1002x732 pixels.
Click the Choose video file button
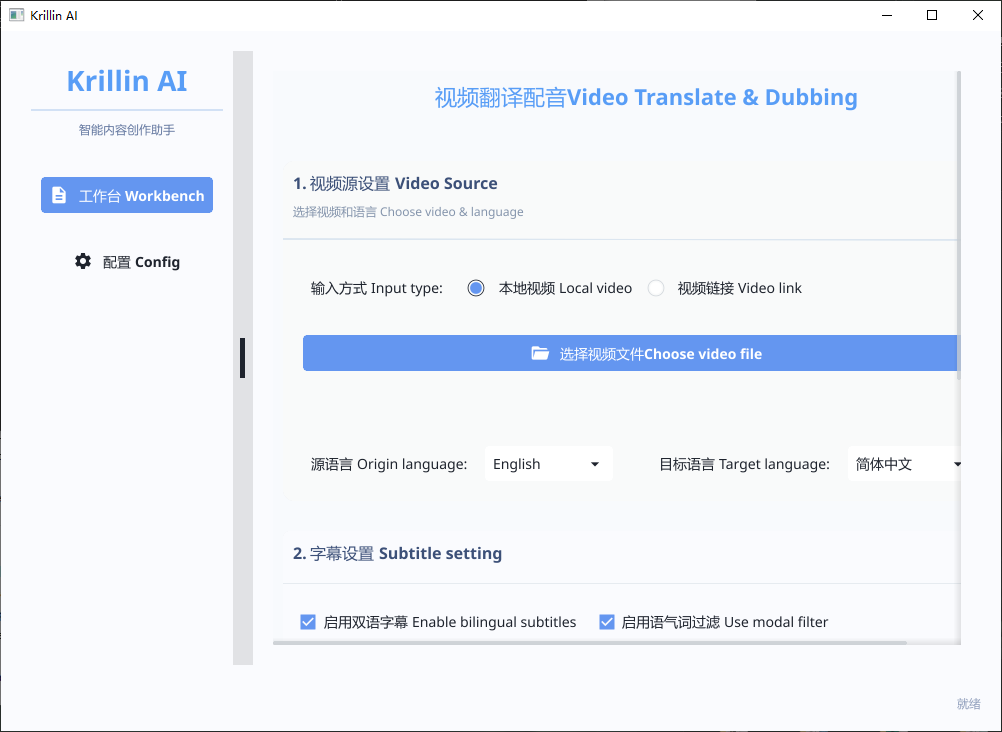click(x=630, y=352)
